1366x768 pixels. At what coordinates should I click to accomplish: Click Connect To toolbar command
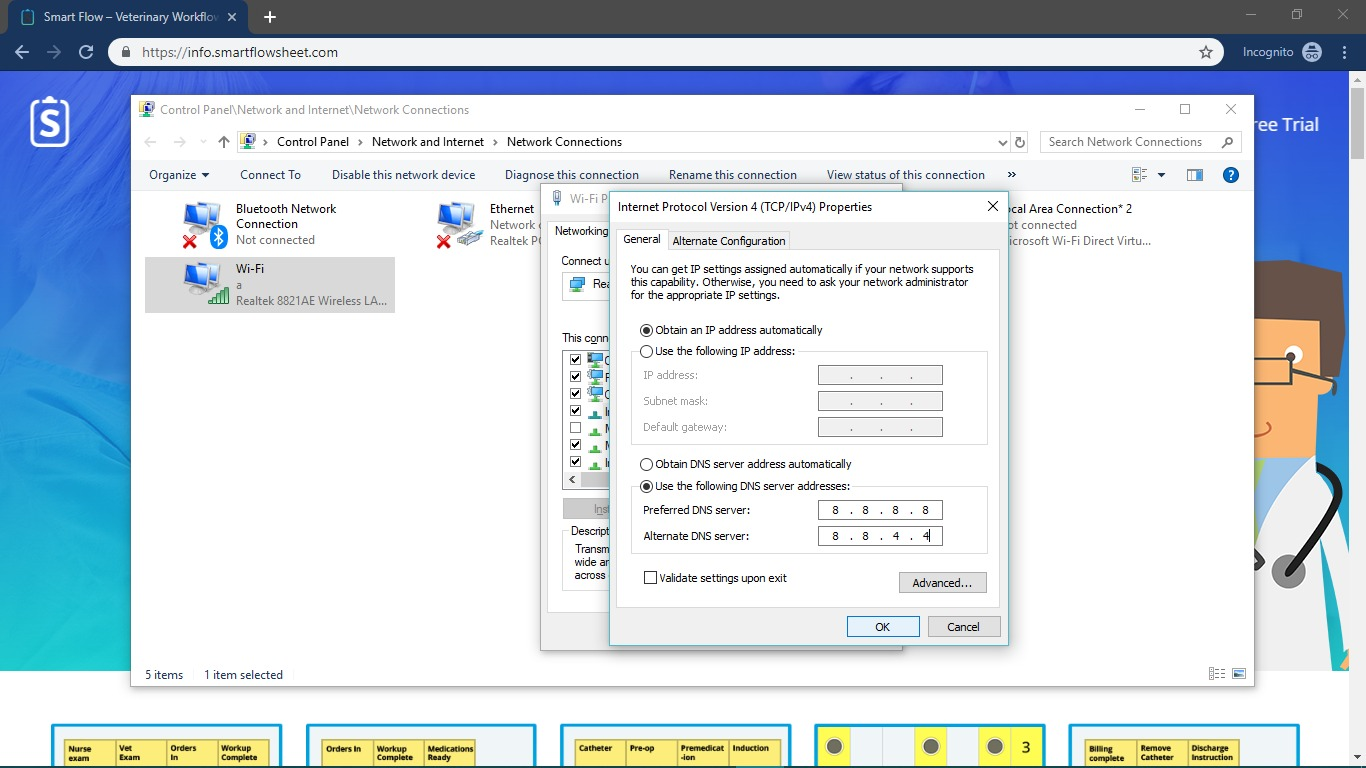click(270, 175)
